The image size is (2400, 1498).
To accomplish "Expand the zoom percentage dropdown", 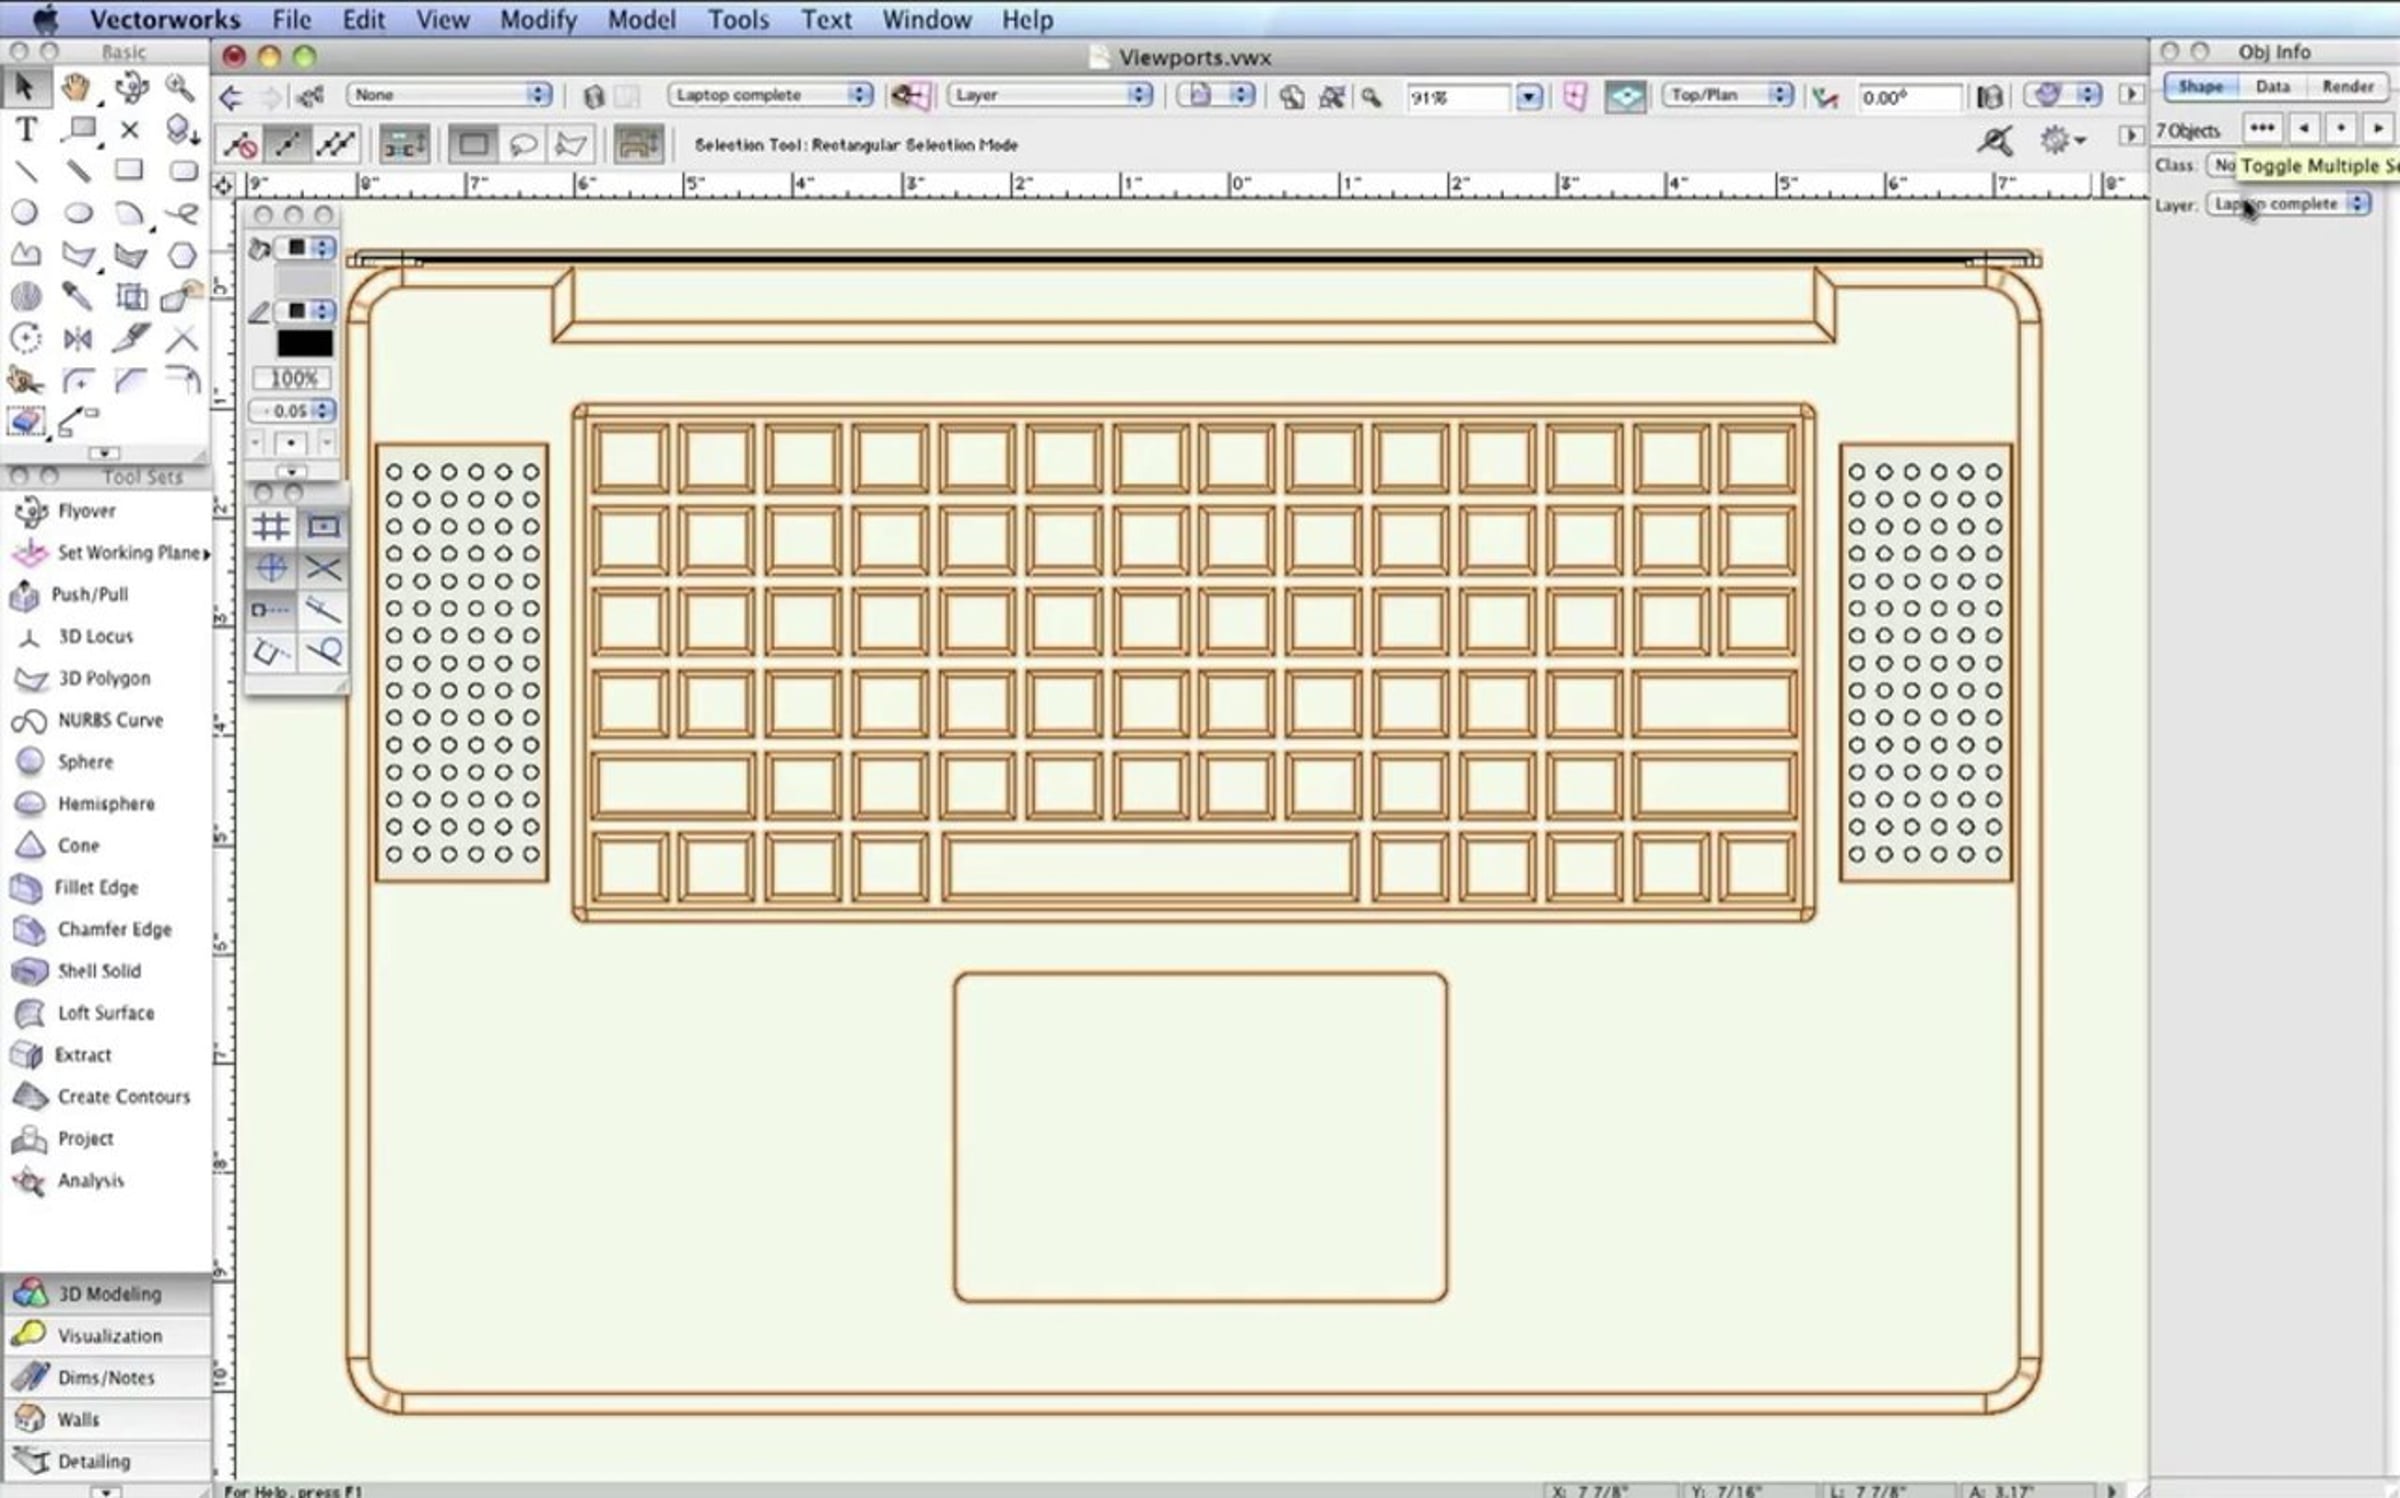I will pos(1528,97).
